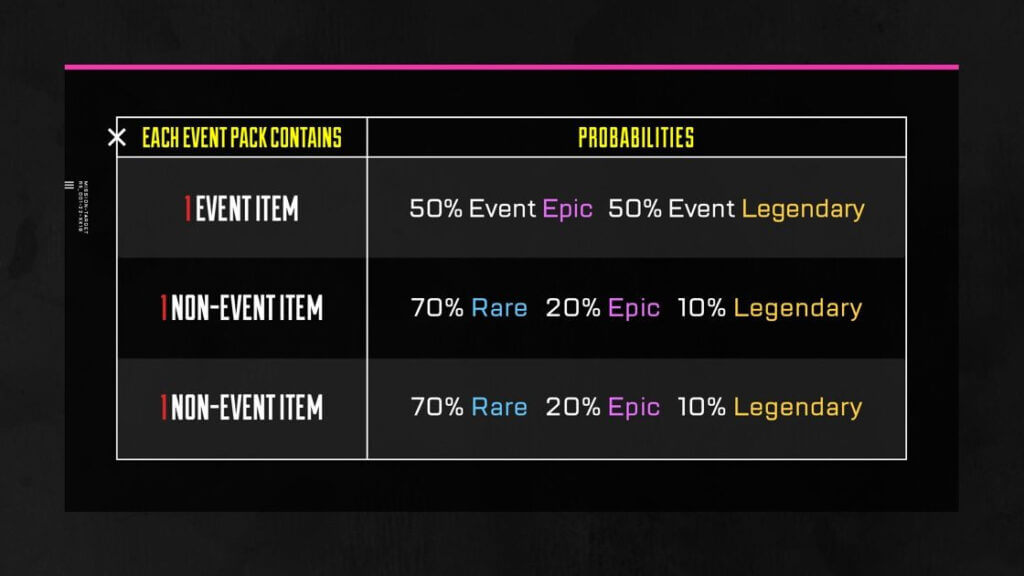Click the purple word Epic in Event row
The height and width of the screenshot is (576, 1024).
click(x=568, y=209)
